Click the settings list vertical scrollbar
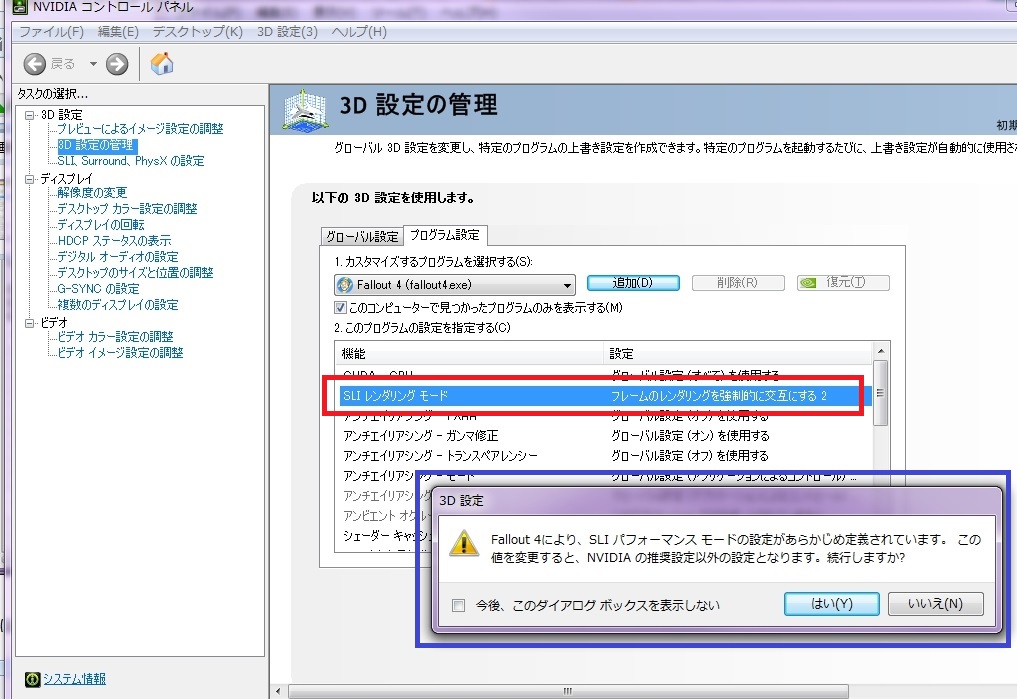 point(879,393)
